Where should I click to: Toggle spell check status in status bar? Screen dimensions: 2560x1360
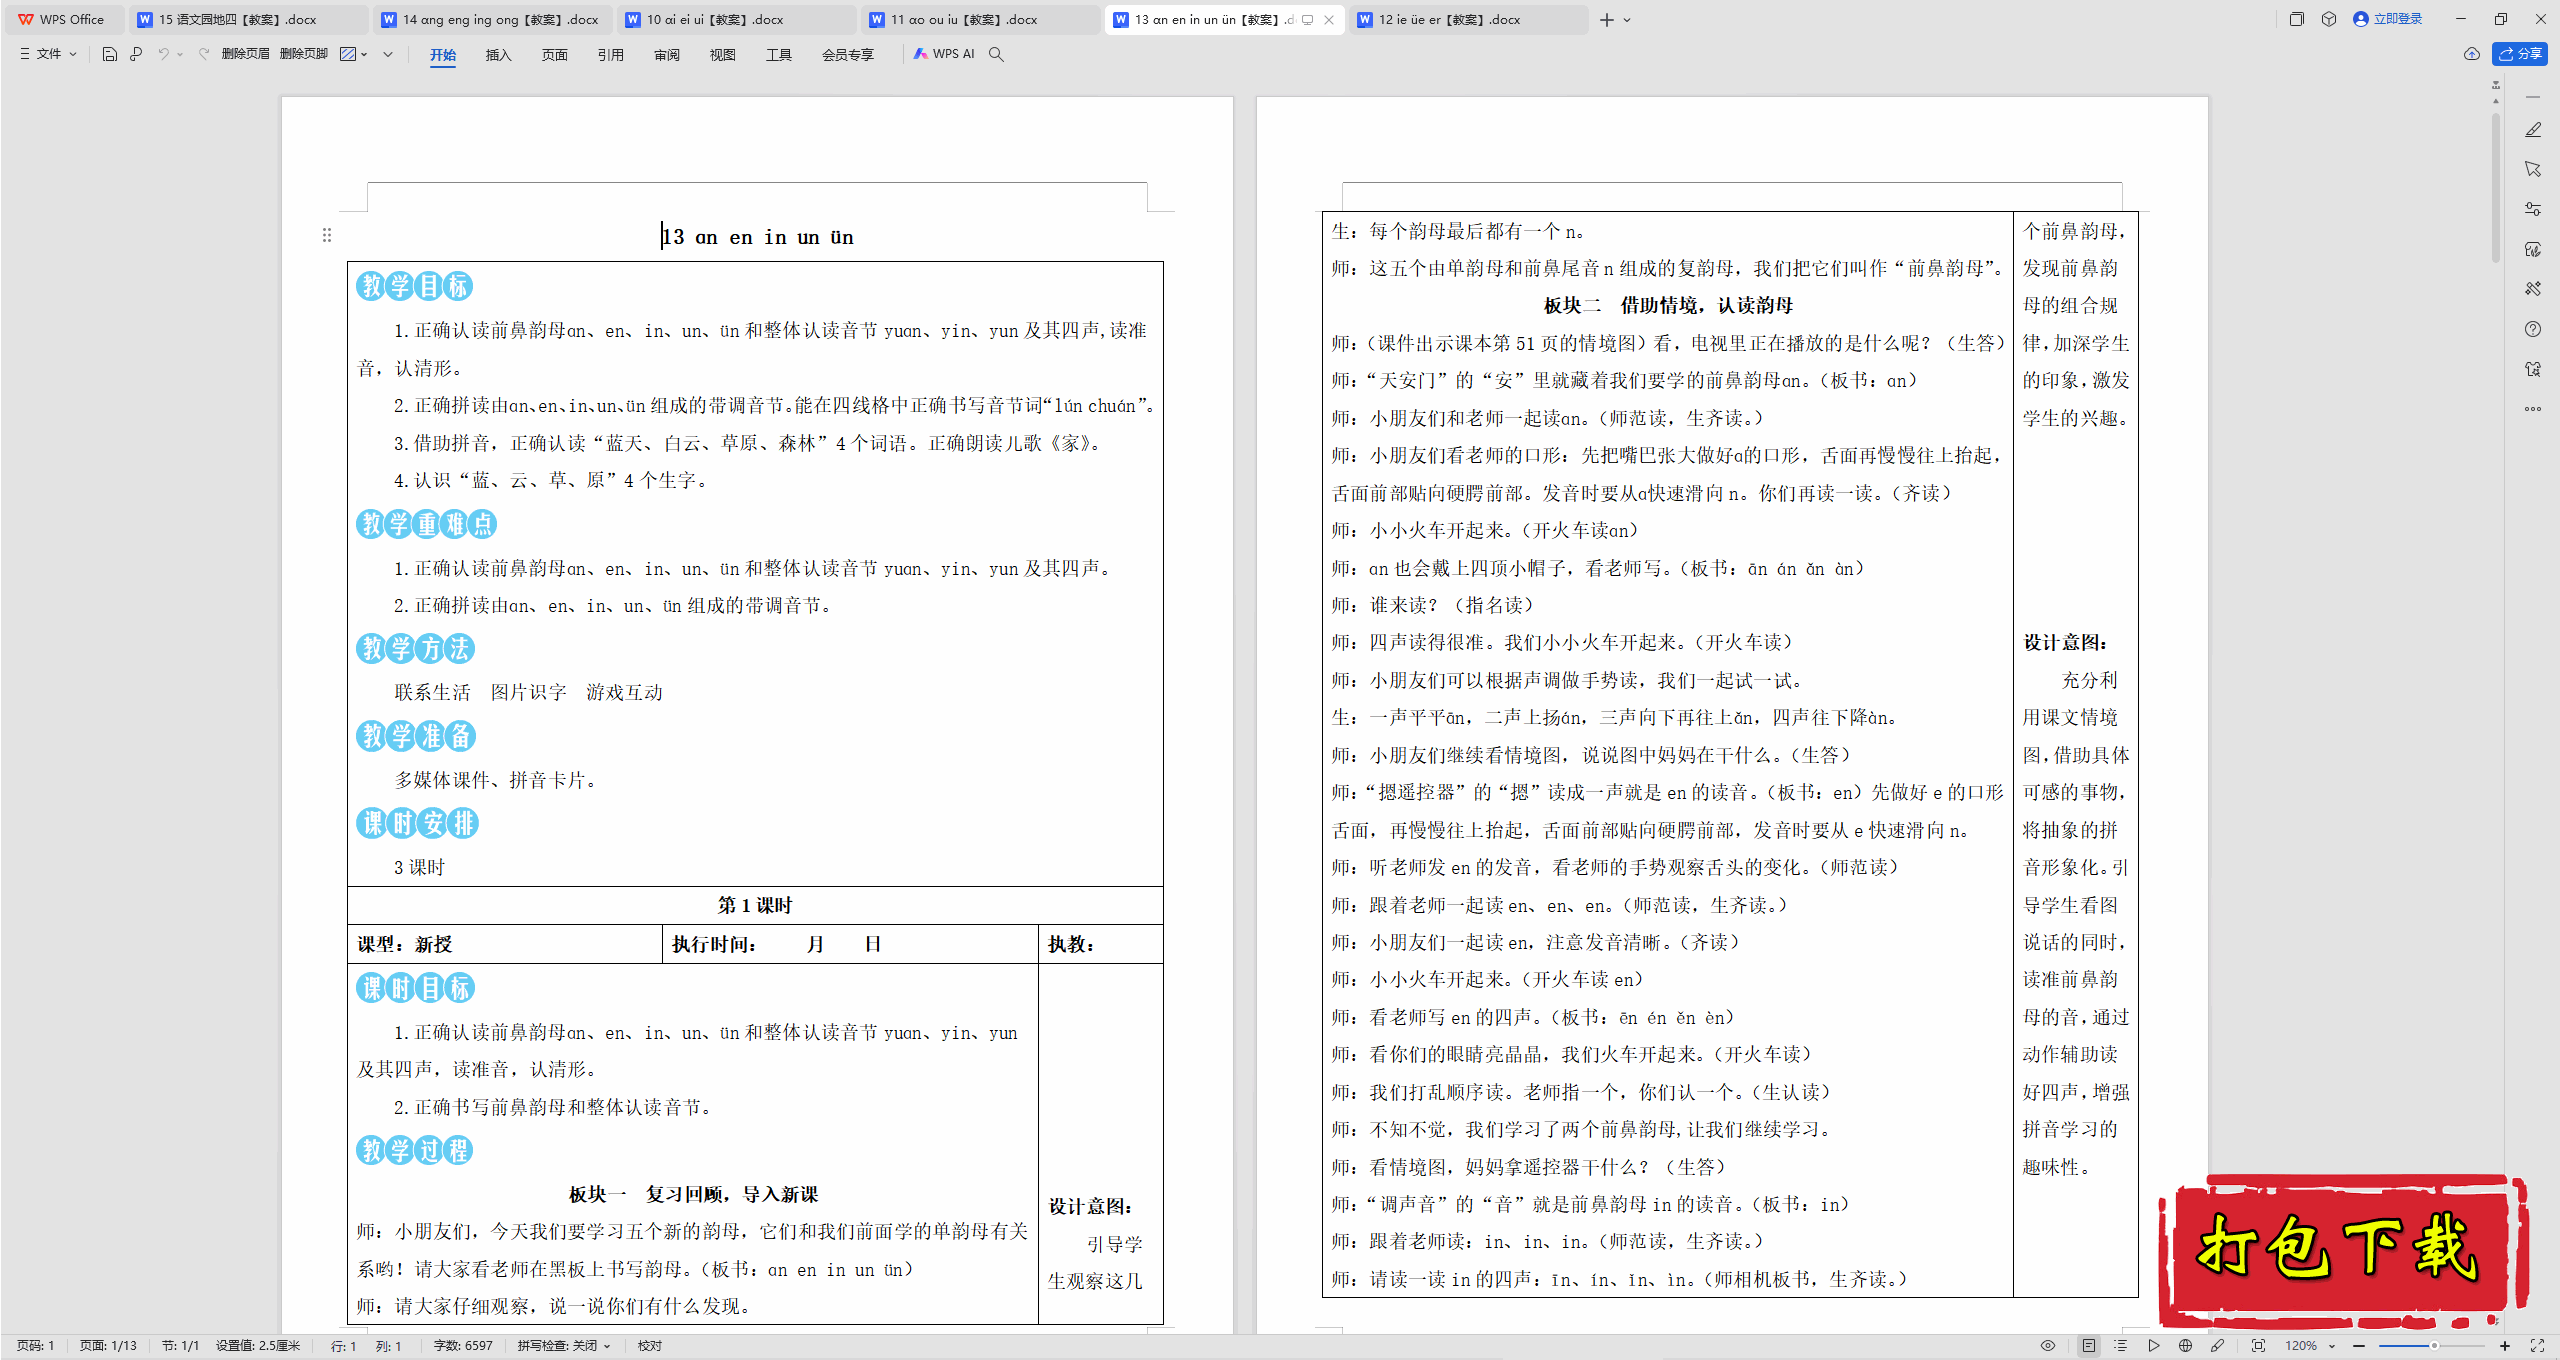(x=564, y=1346)
